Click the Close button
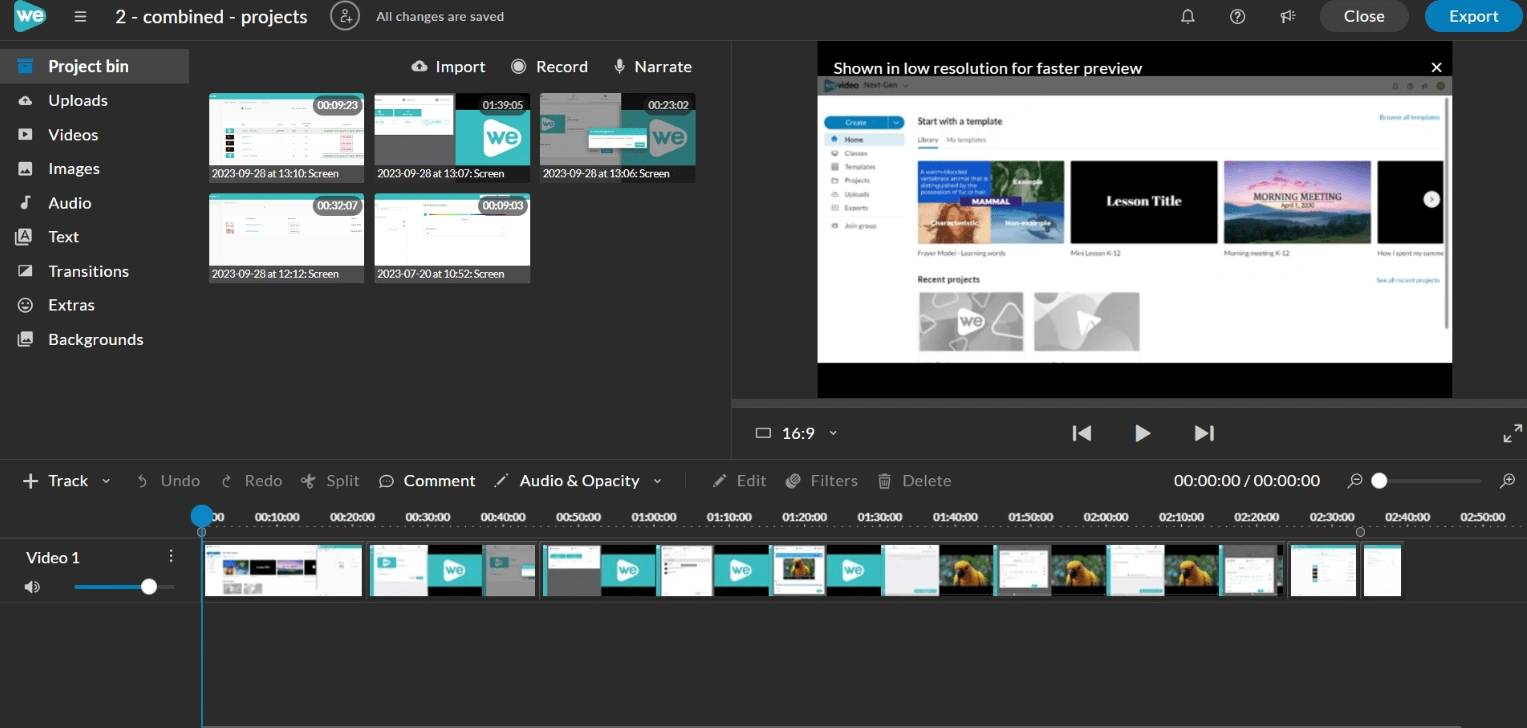Screen dimensions: 1527x728 1364,16
